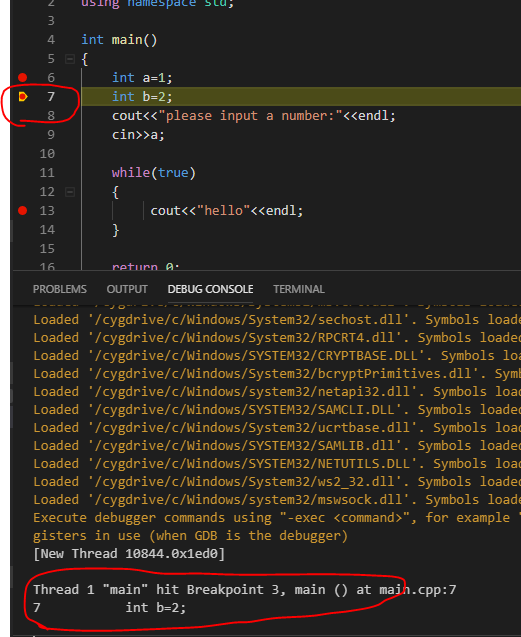521x637 pixels.
Task: Click line number 9 in the gutter
Action: click(x=51, y=134)
